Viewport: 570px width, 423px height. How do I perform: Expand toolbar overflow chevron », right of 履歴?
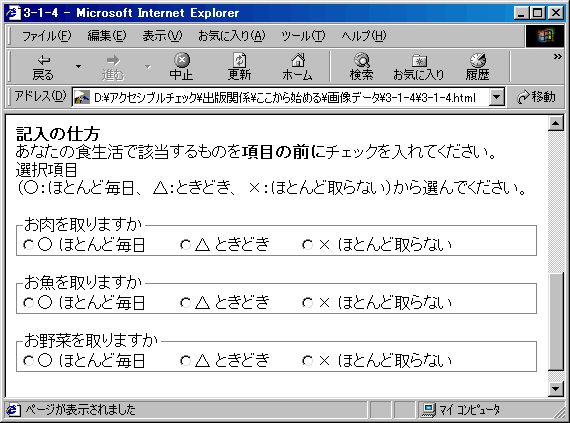coord(557,57)
